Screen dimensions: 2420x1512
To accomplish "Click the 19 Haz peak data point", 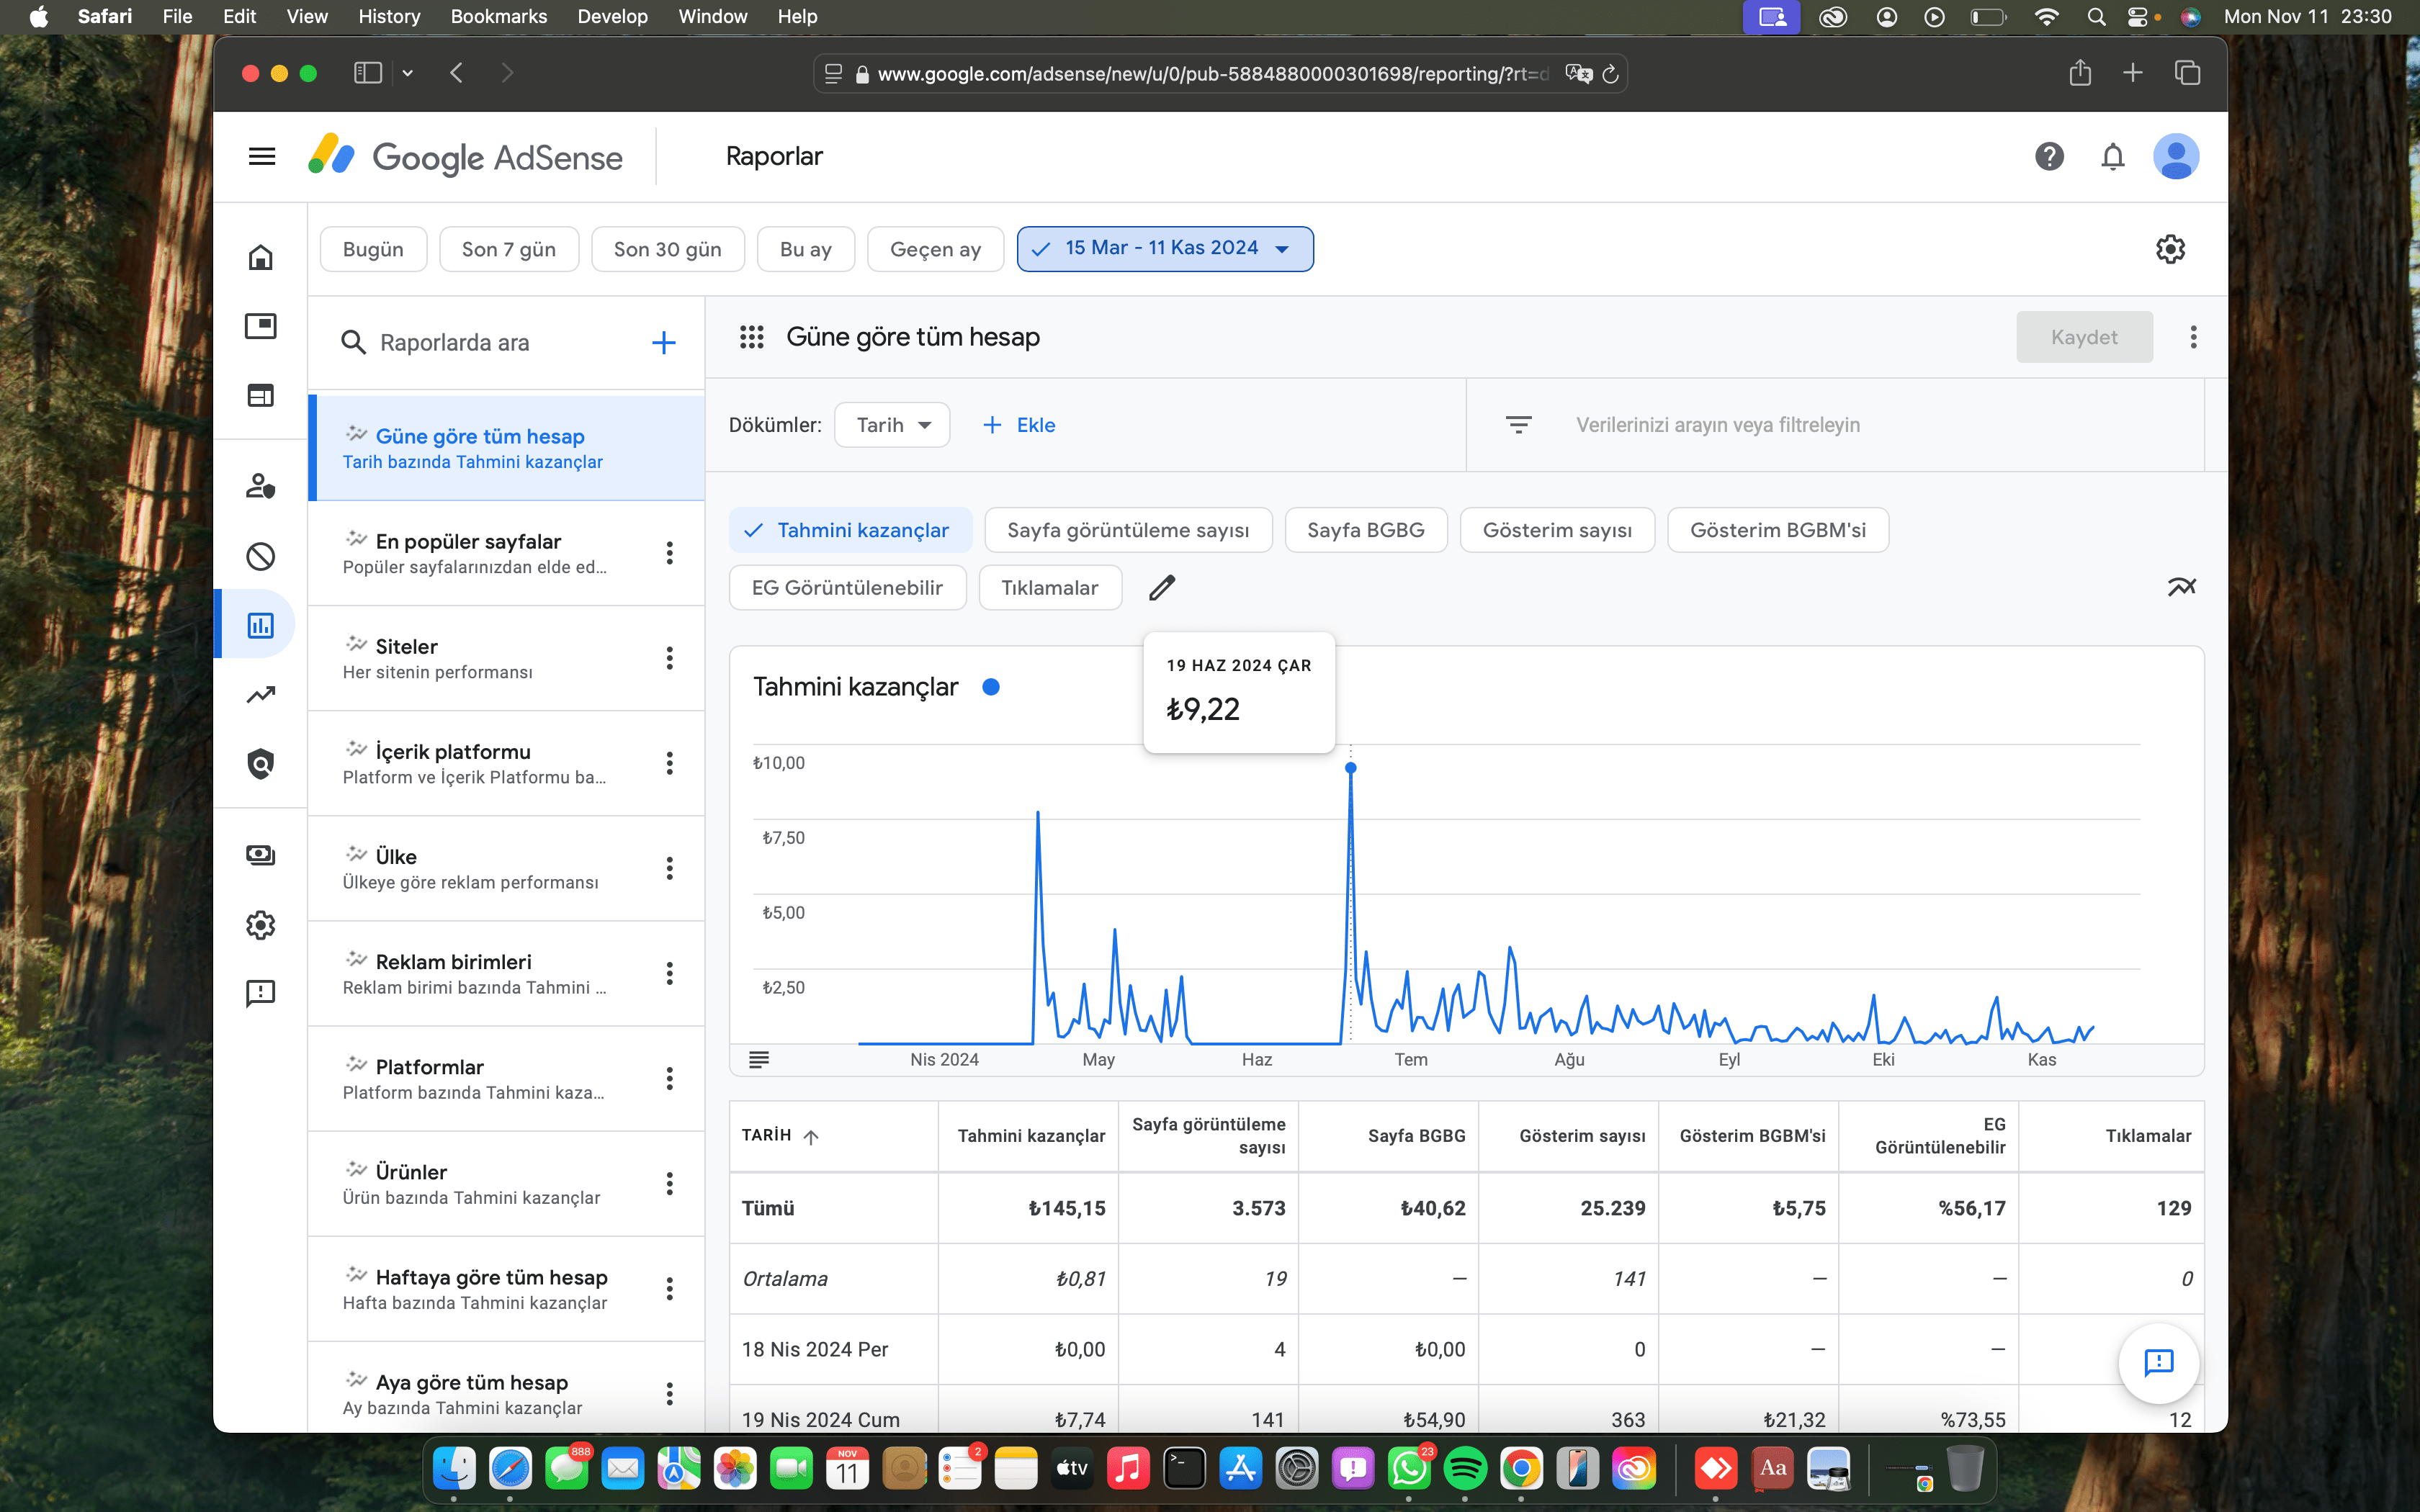I will coord(1350,768).
